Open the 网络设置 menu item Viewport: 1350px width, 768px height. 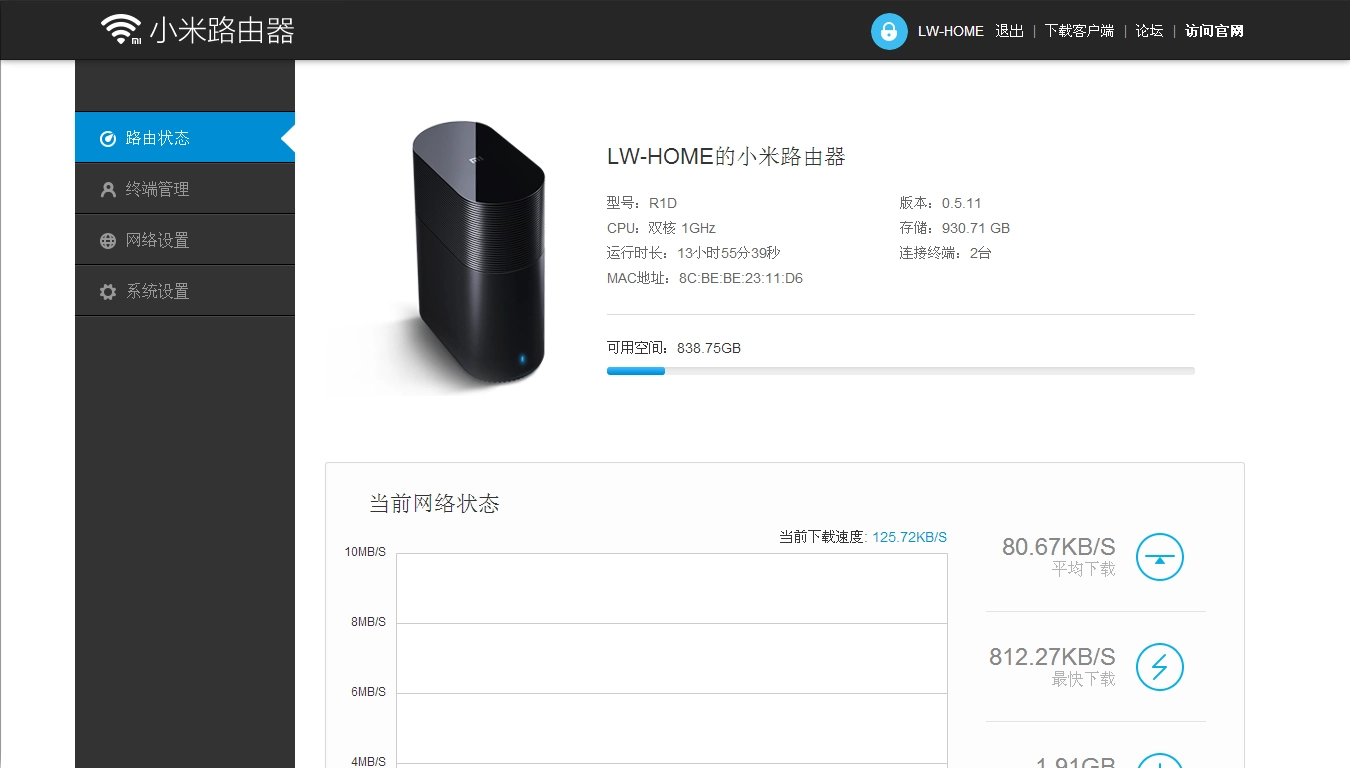click(185, 239)
